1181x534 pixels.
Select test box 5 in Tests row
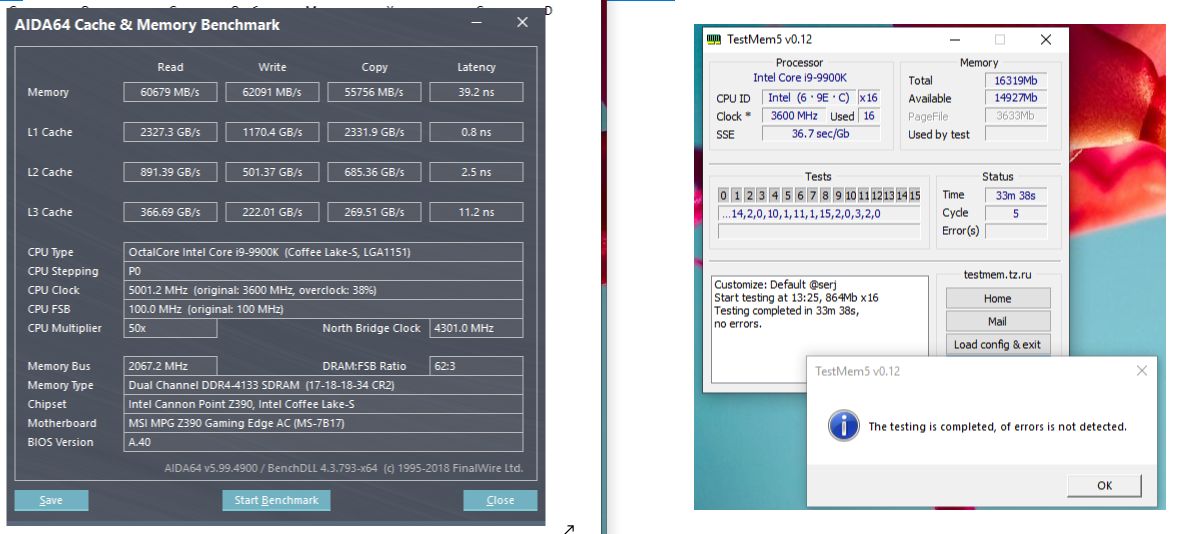pos(787,196)
